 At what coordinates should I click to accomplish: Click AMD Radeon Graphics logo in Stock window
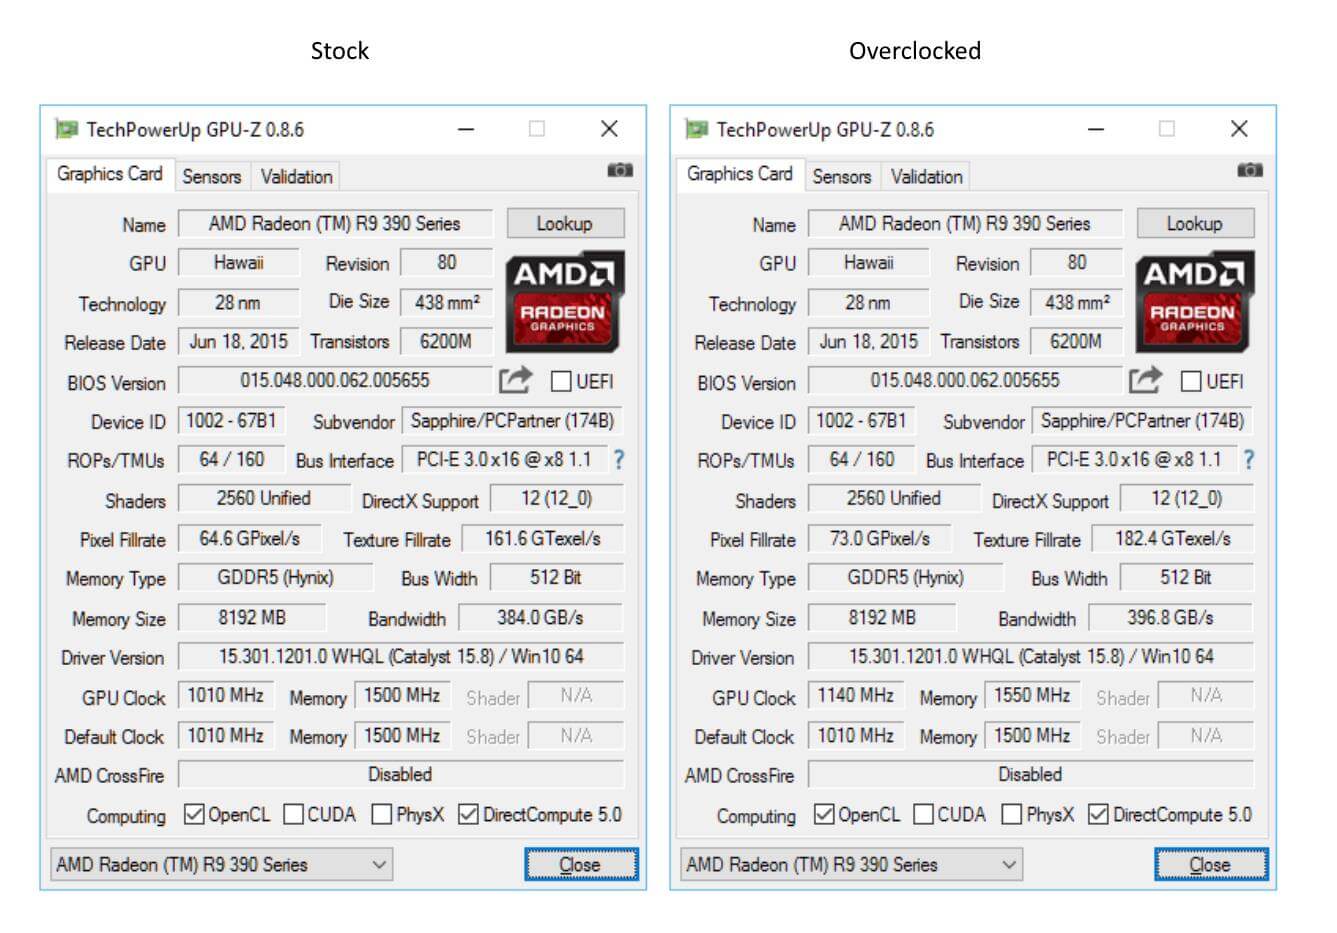565,301
